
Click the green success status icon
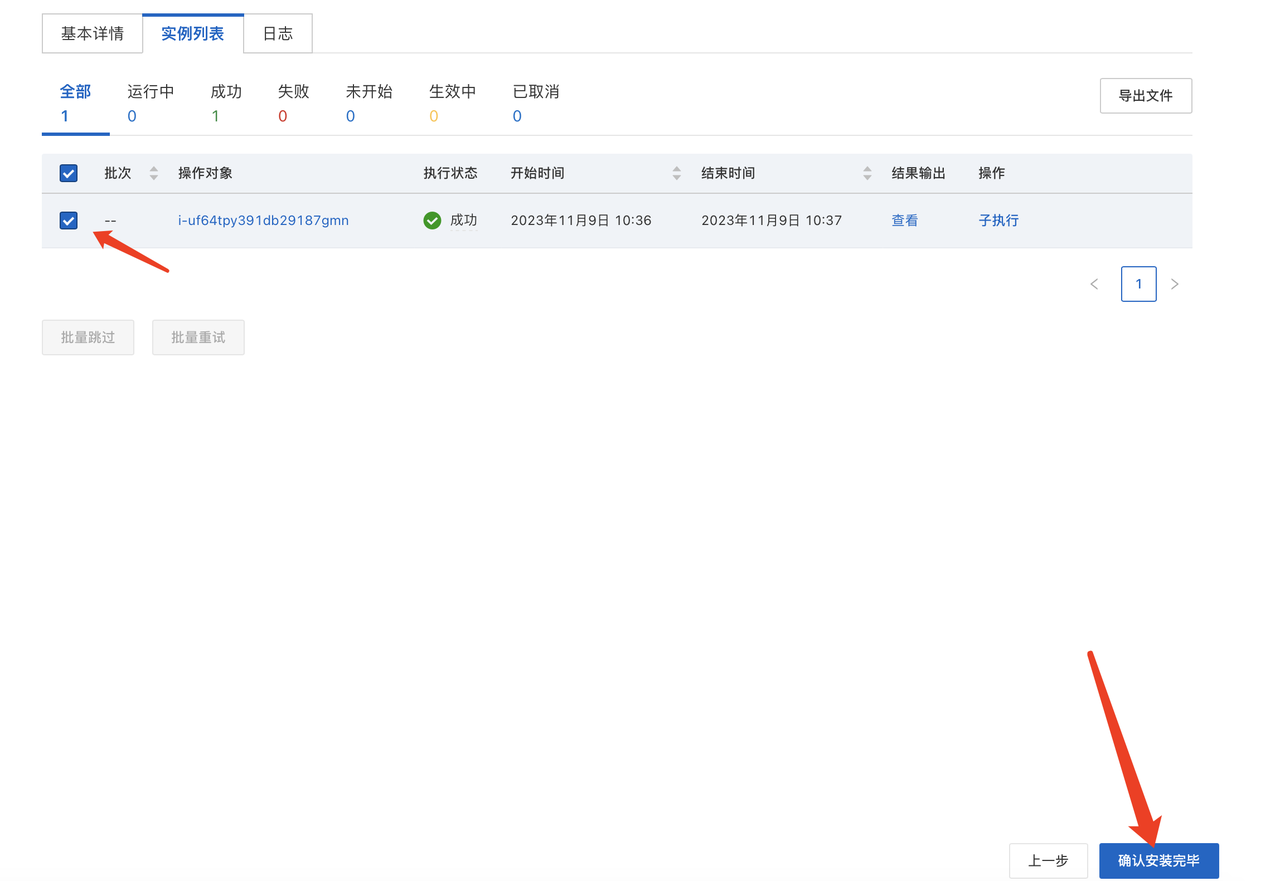(432, 220)
